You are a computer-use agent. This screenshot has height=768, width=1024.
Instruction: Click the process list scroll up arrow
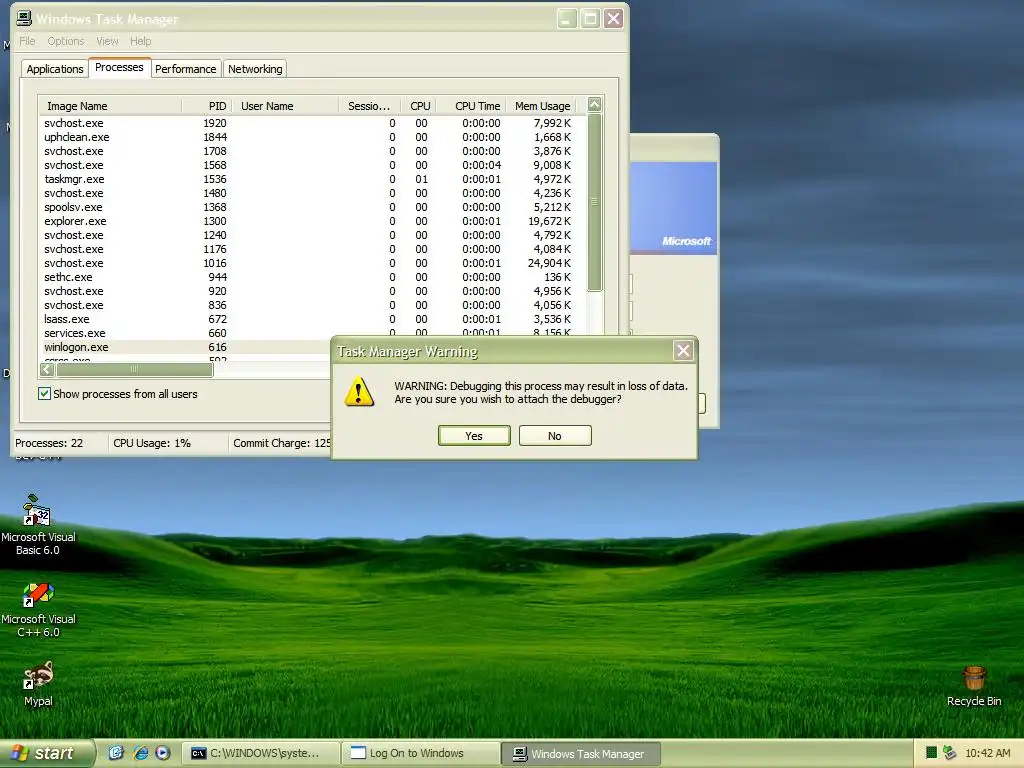(594, 104)
